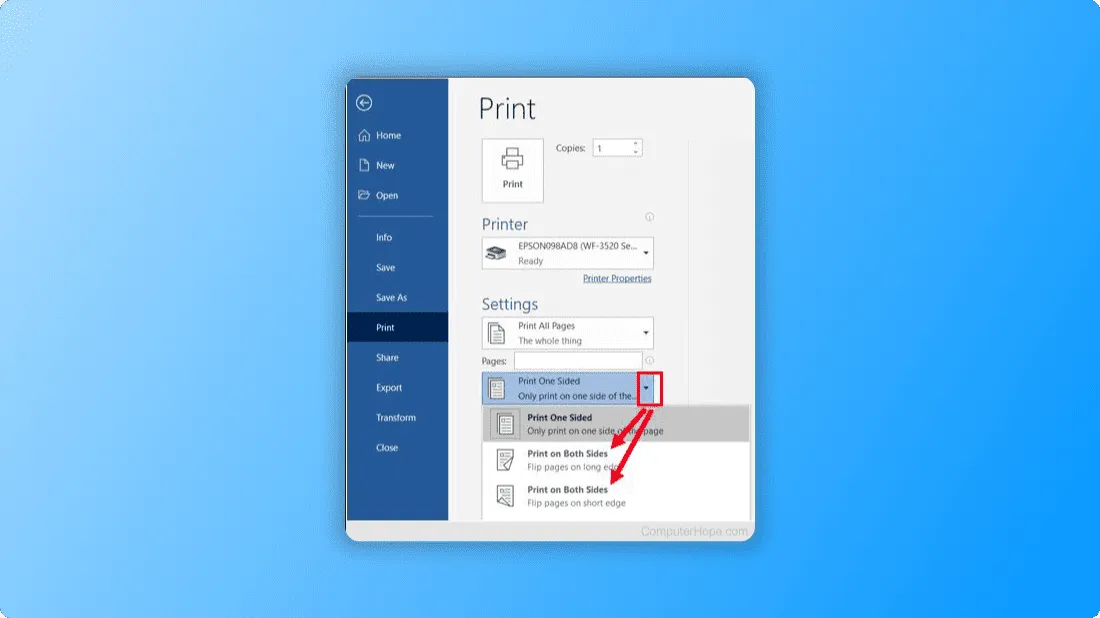Click the New document icon

364,166
